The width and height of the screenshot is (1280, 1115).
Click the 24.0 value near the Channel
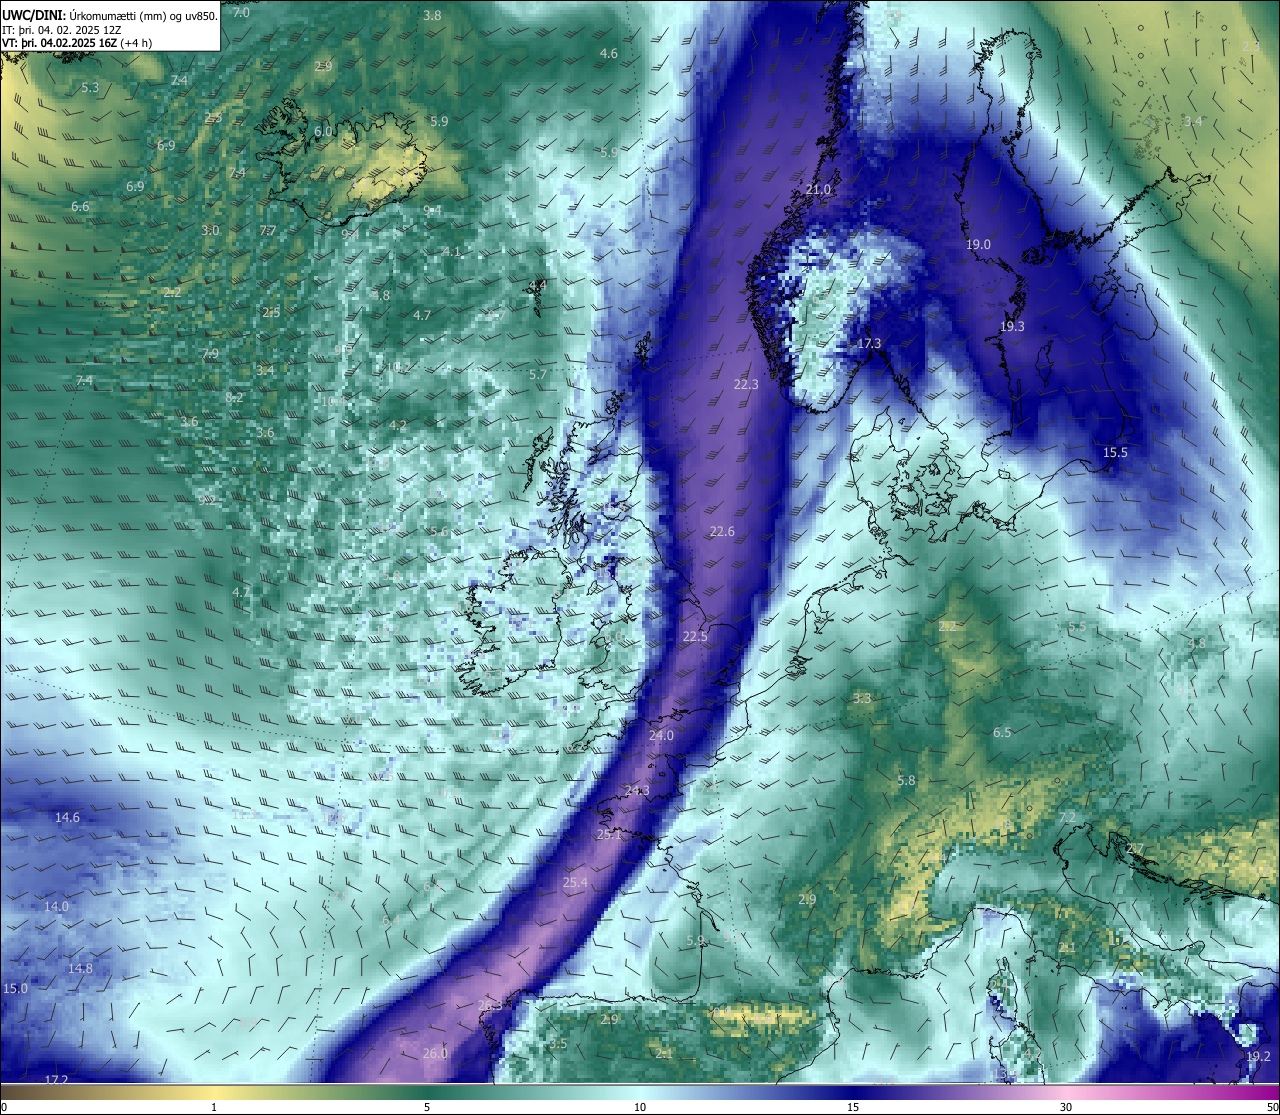pyautogui.click(x=661, y=735)
